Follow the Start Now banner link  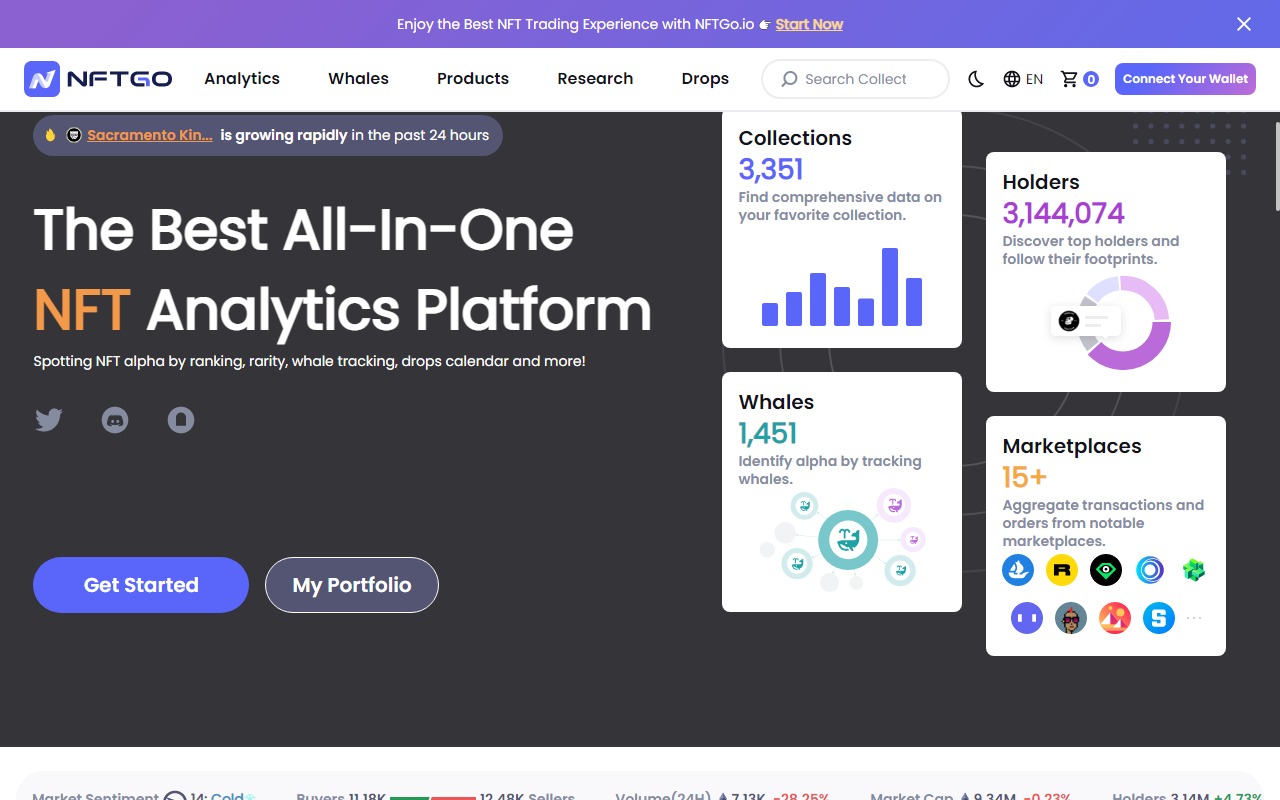809,23
